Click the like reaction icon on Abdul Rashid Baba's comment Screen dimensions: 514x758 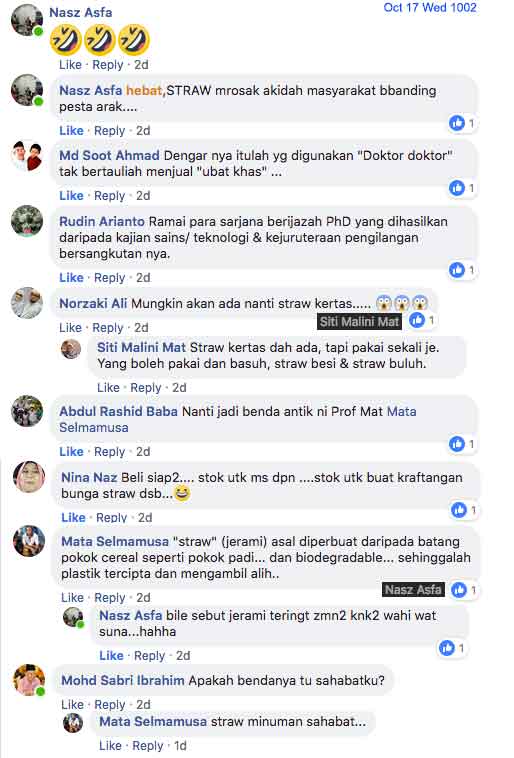coord(457,443)
